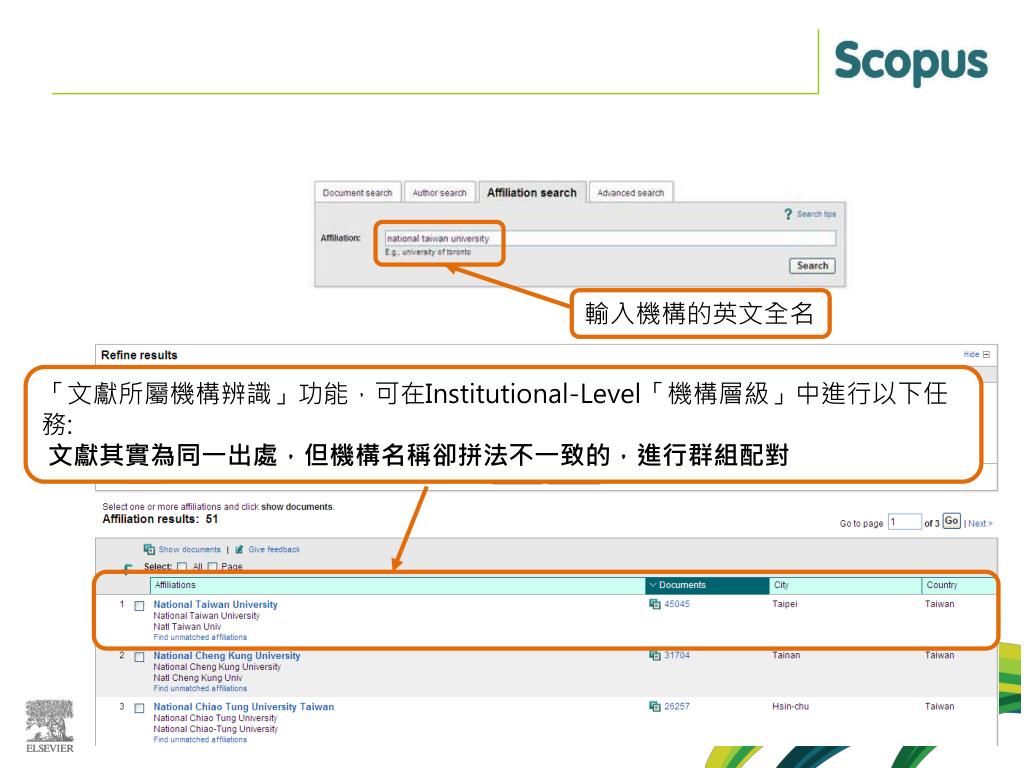Open the 31704 documents count link
1024x768 pixels.
click(677, 655)
